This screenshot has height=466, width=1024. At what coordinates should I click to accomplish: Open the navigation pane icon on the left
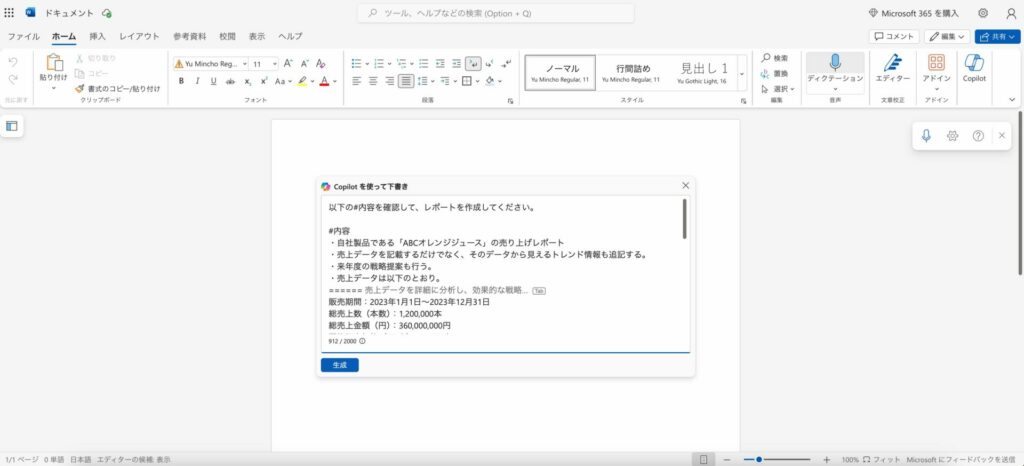12,126
